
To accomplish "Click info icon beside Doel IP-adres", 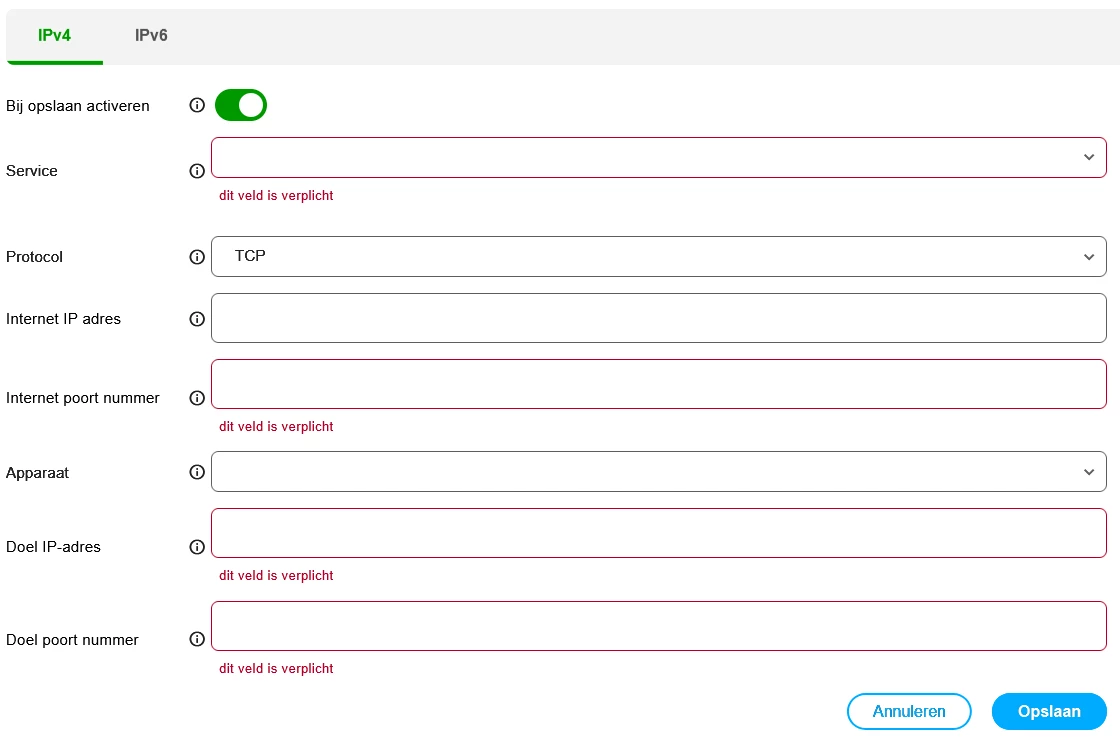I will point(197,547).
